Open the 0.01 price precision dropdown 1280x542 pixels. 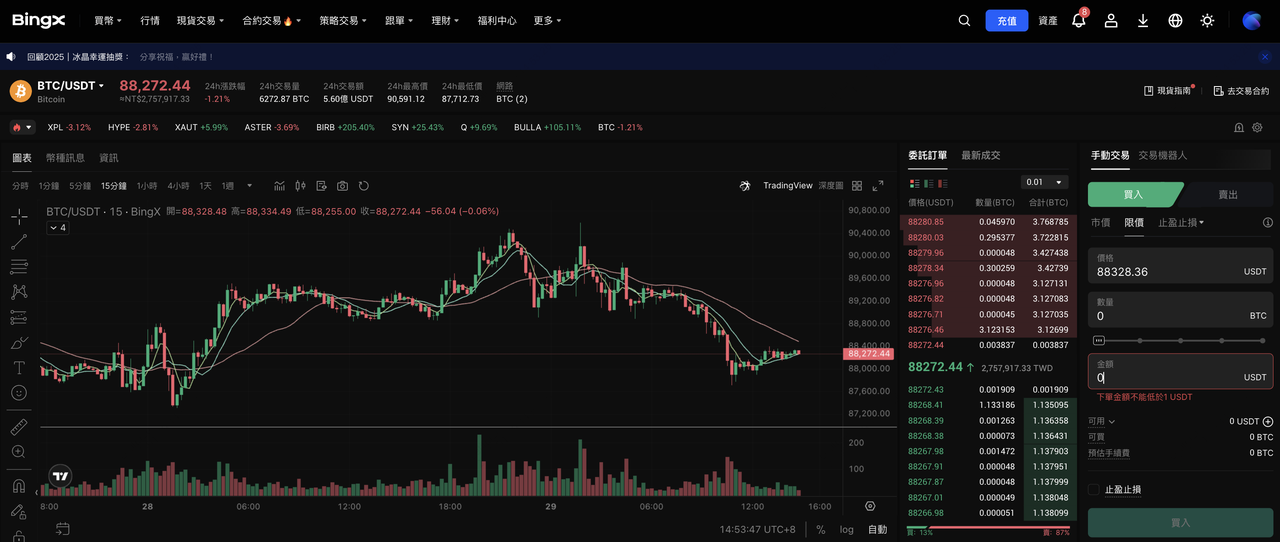(x=1043, y=182)
